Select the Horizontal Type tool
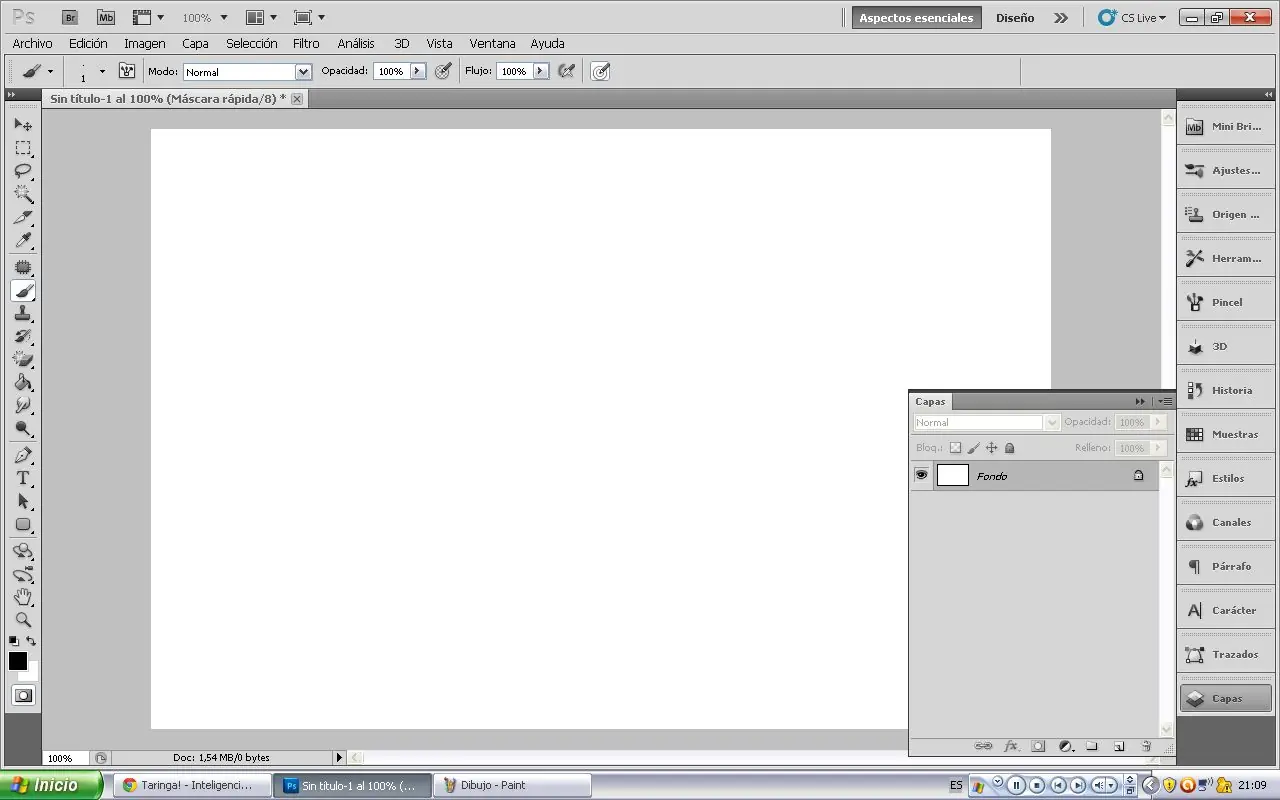 coord(23,478)
